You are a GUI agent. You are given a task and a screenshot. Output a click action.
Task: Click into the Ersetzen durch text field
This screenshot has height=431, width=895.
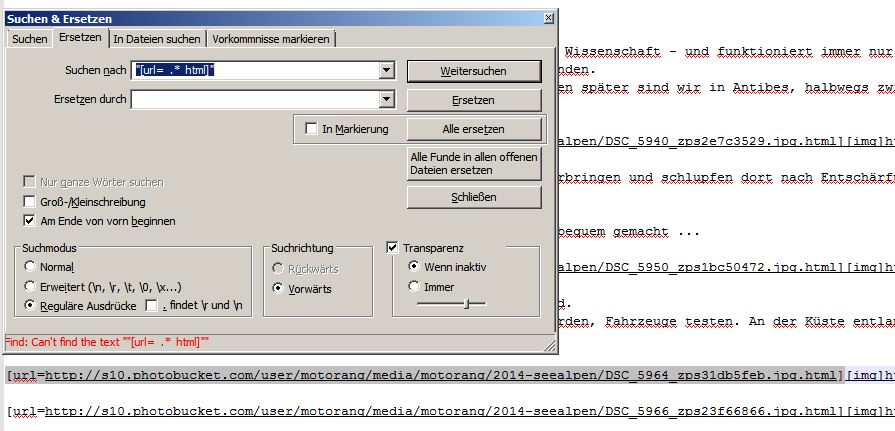[x=254, y=99]
